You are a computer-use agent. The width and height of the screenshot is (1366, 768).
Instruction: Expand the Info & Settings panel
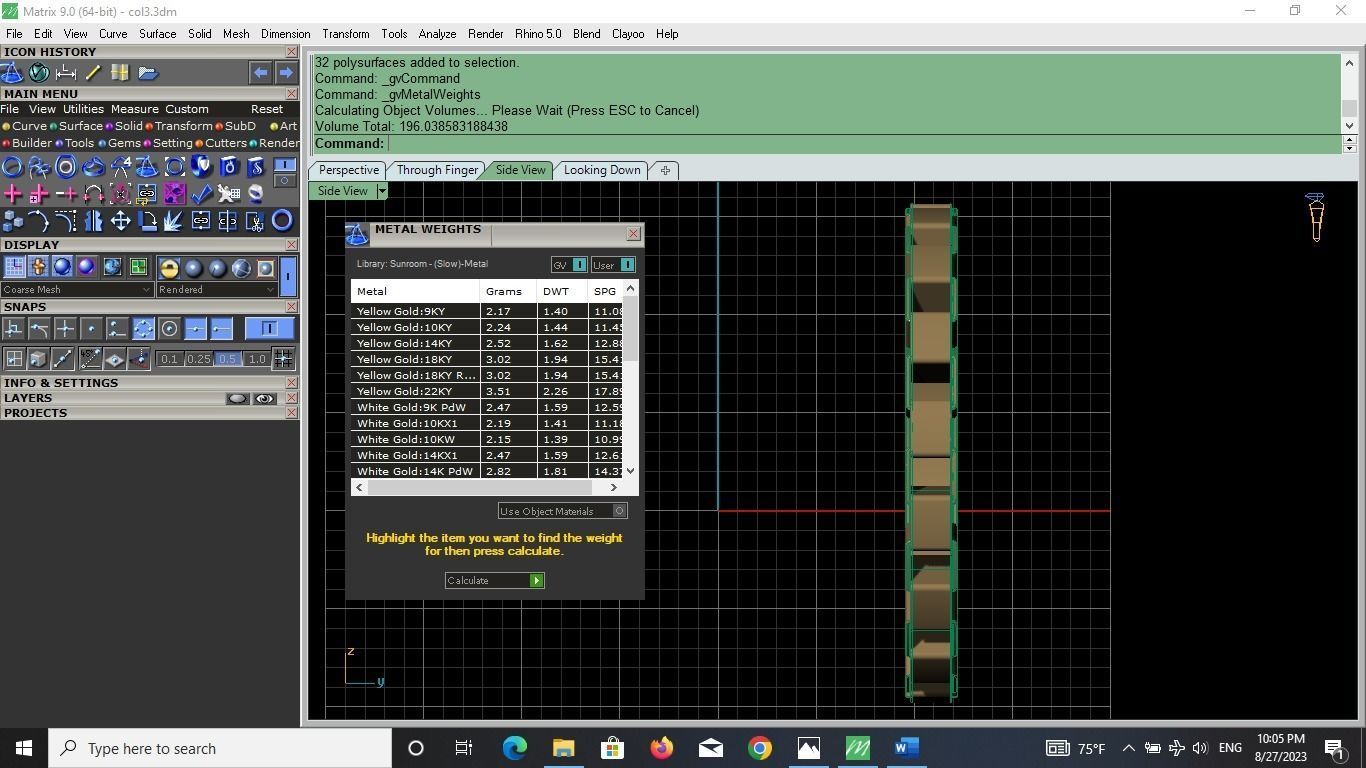(x=291, y=383)
